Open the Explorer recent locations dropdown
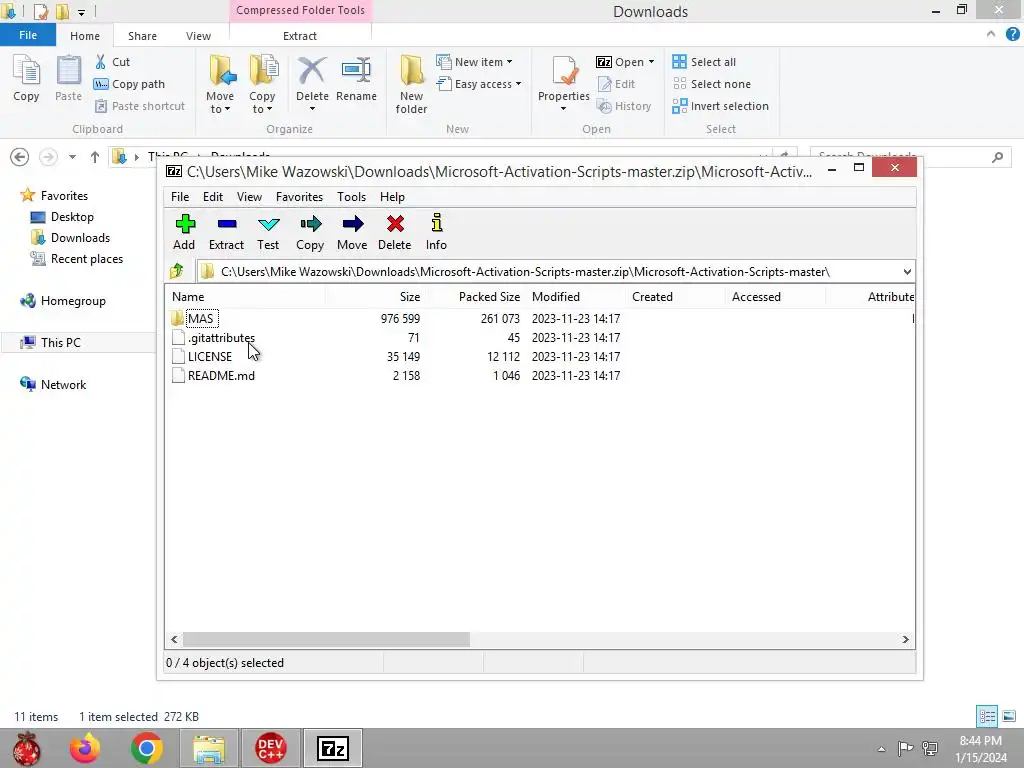Image resolution: width=1024 pixels, height=768 pixels. [72, 157]
